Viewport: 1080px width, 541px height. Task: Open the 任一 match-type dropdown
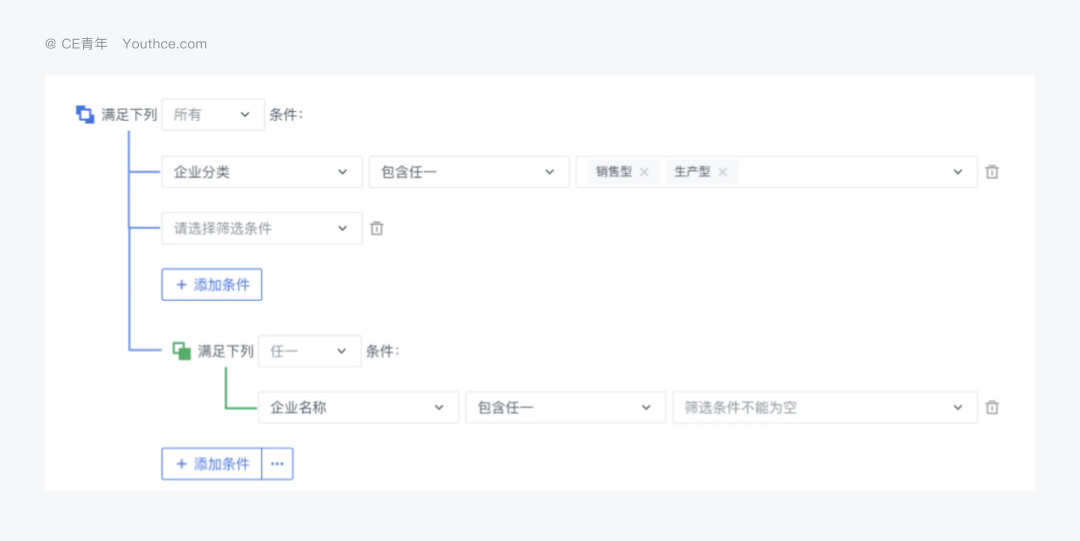coord(309,351)
